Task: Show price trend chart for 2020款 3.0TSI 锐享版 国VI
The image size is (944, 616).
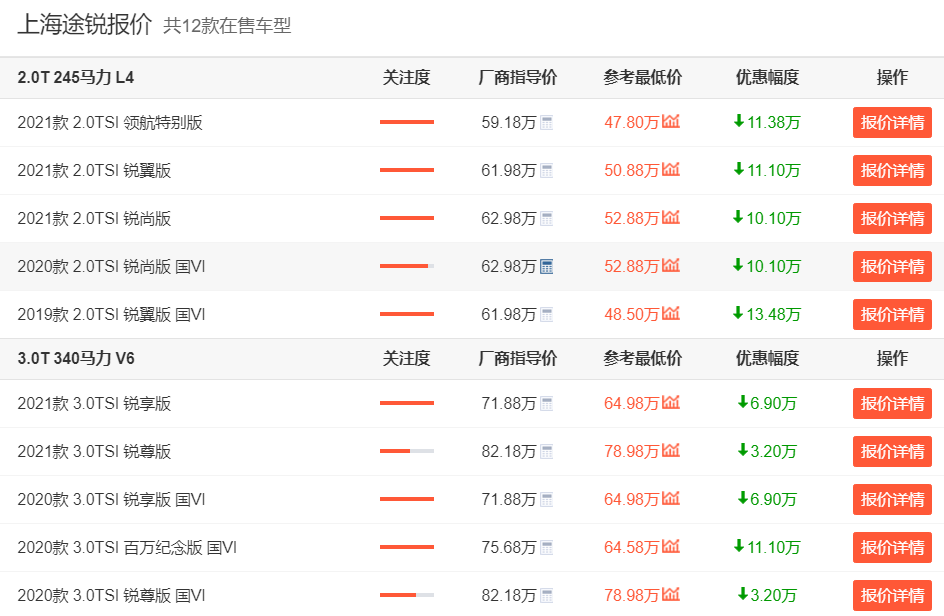Action: [671, 499]
